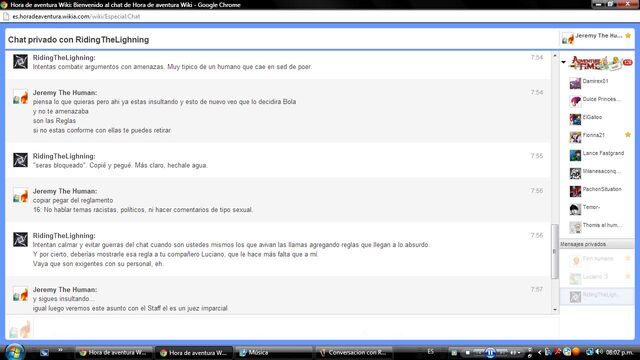Click Lance Fastgrand's avatar
The height and width of the screenshot is (360, 640).
pos(575,155)
